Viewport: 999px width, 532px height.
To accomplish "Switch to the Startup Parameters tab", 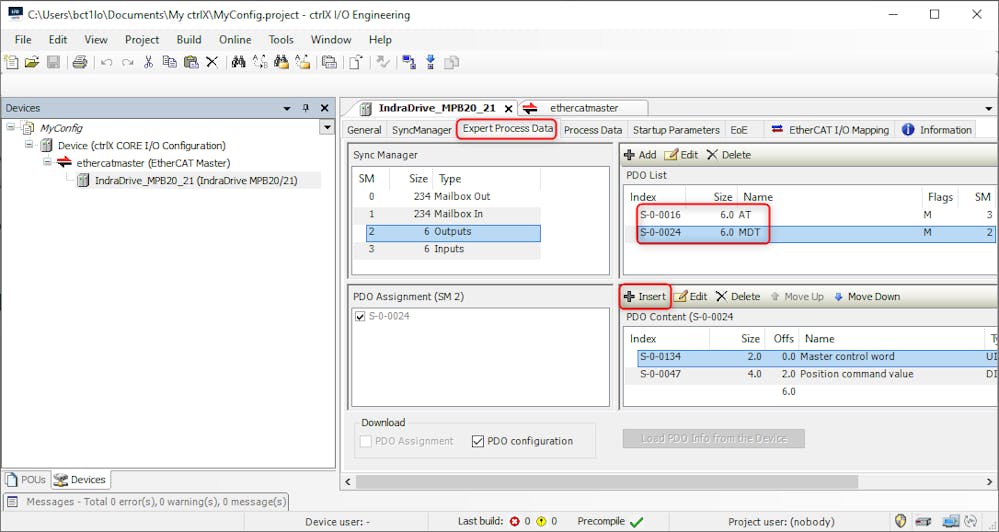I will click(676, 130).
